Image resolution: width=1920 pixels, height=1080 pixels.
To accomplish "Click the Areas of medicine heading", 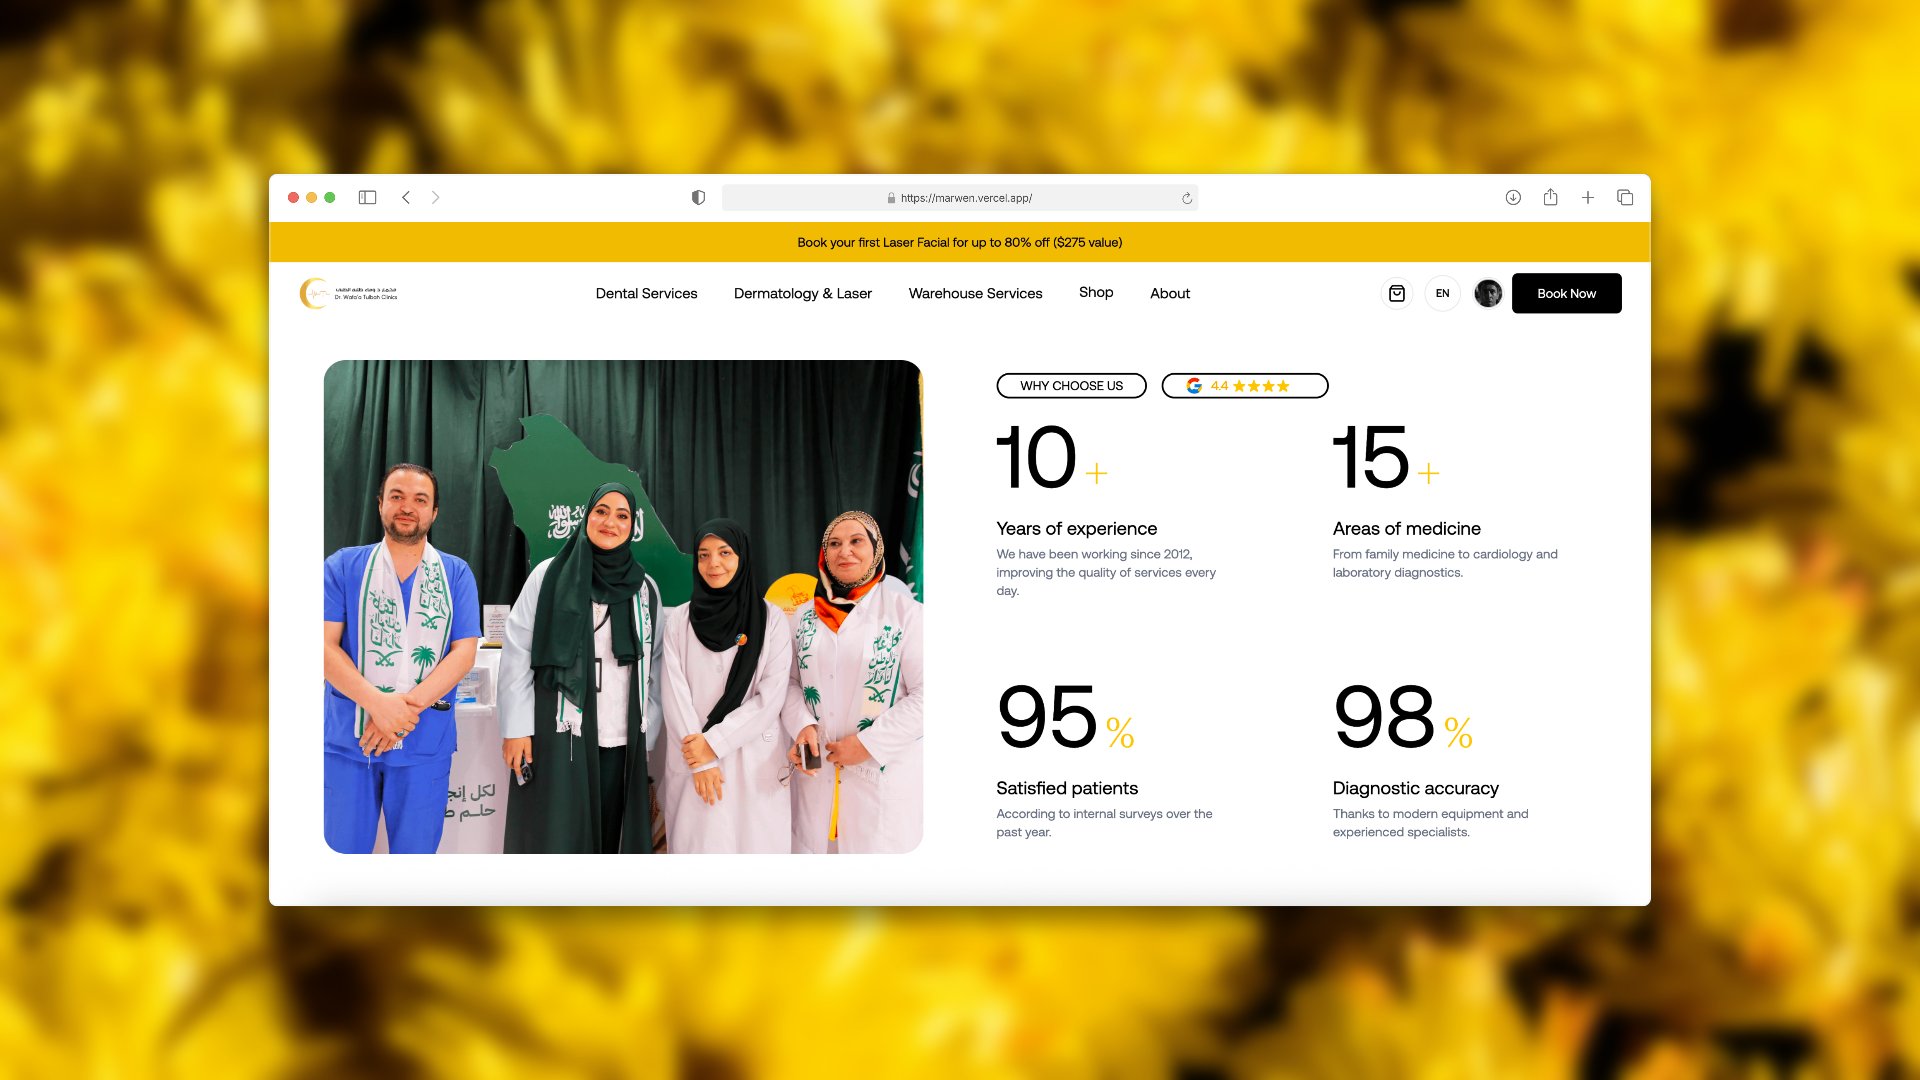I will coord(1406,529).
